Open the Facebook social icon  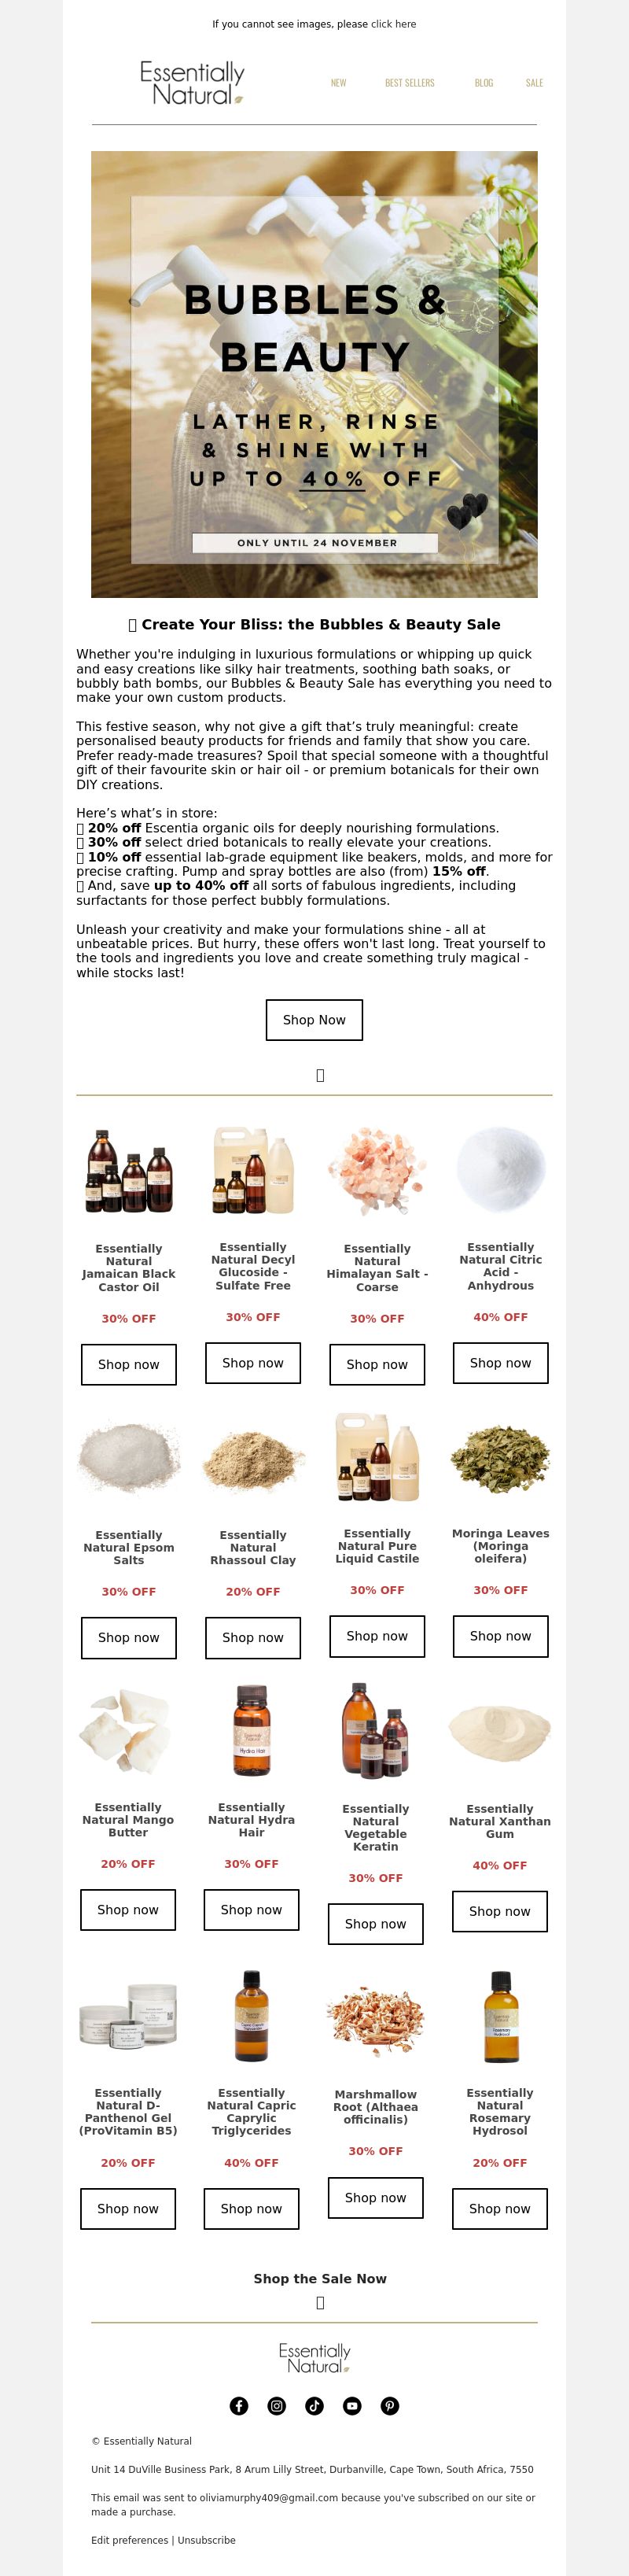(x=239, y=2406)
